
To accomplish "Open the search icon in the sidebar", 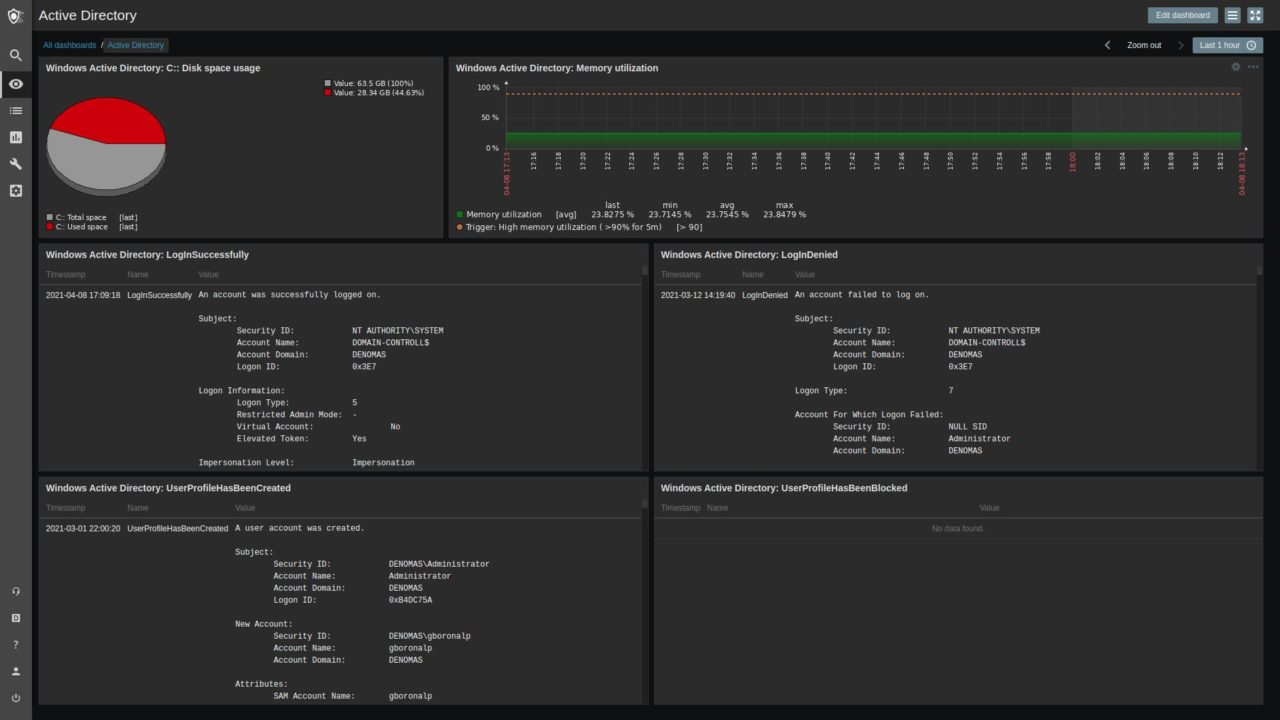I will coord(15,56).
